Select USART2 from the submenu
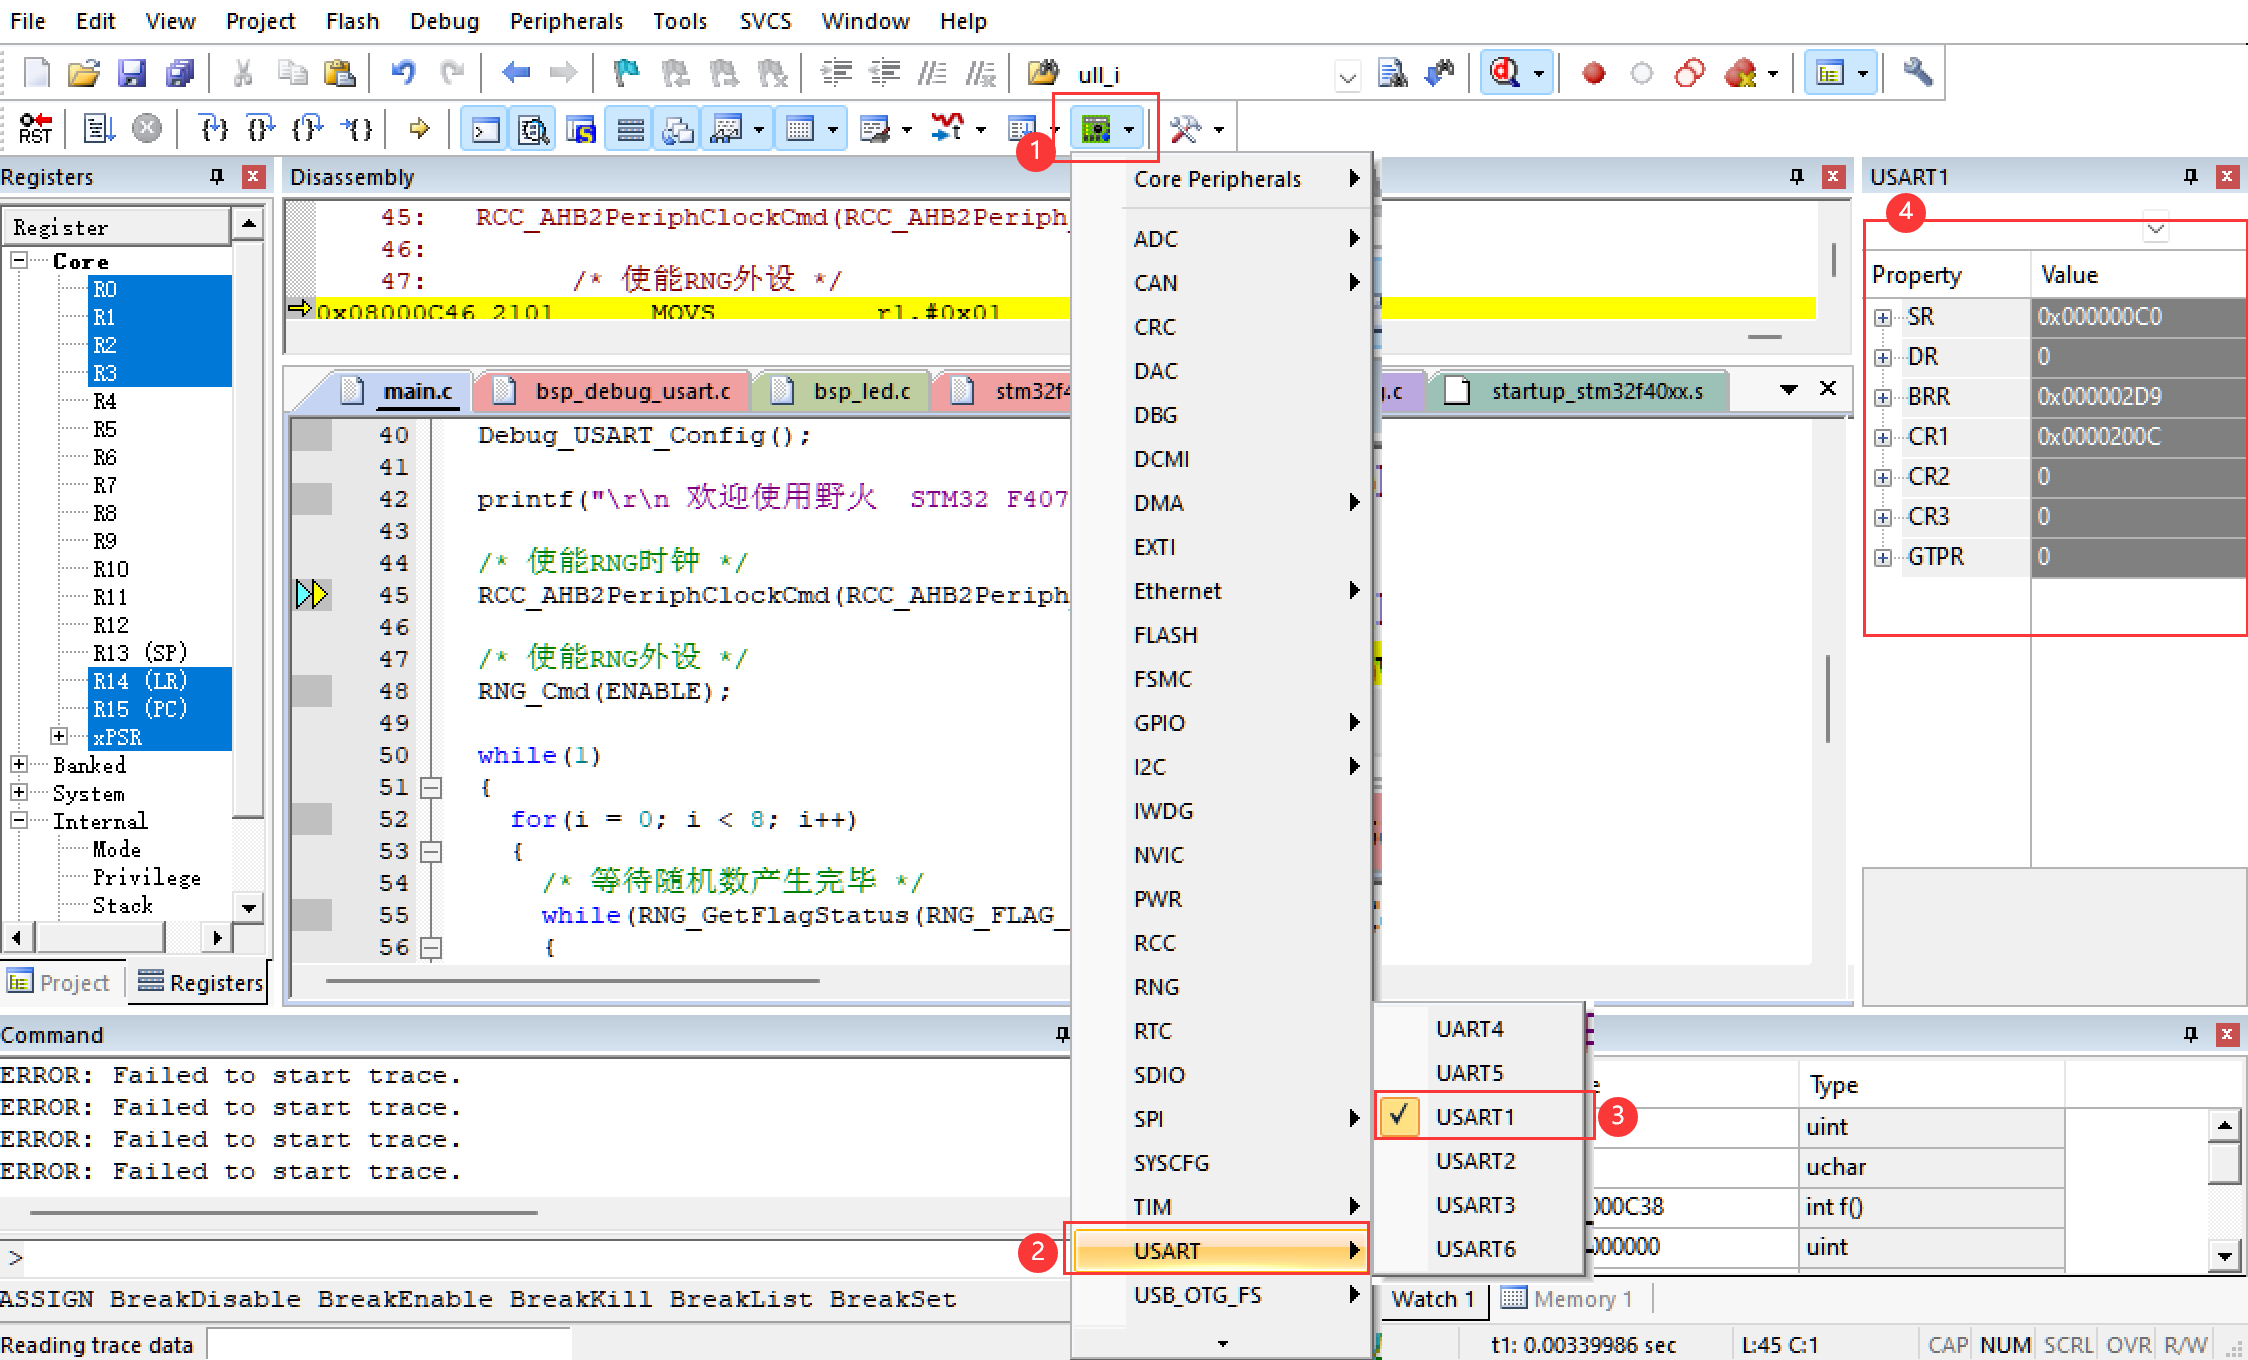The height and width of the screenshot is (1360, 2248). [1475, 1161]
